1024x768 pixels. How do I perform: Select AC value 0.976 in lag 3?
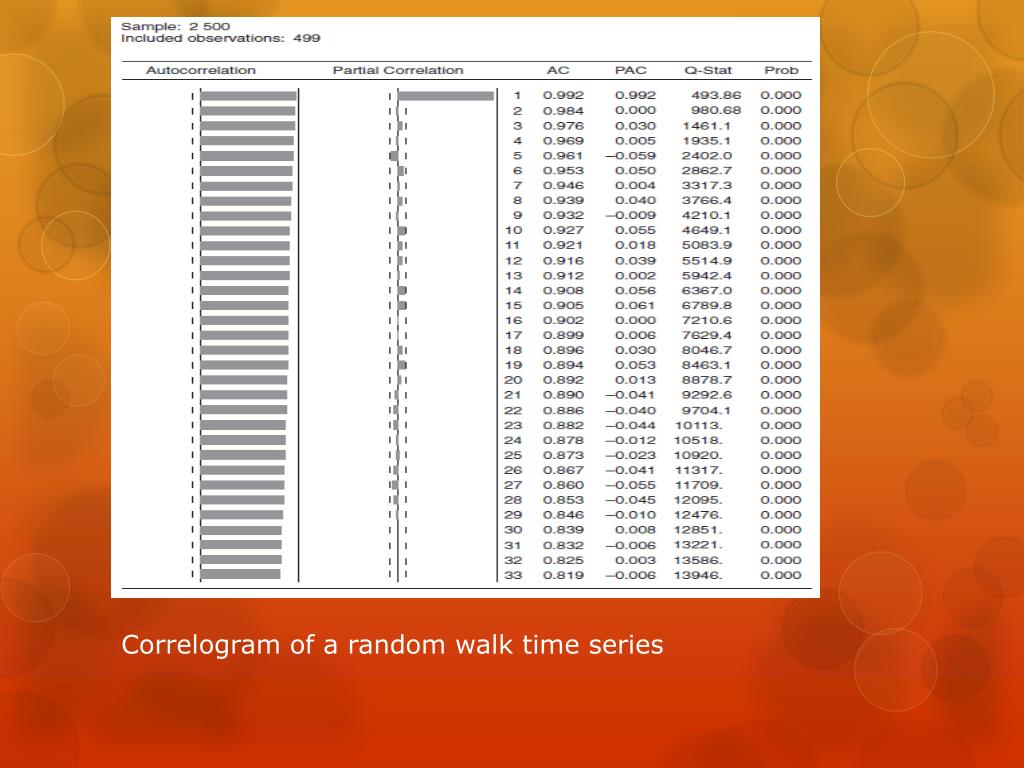coord(563,125)
